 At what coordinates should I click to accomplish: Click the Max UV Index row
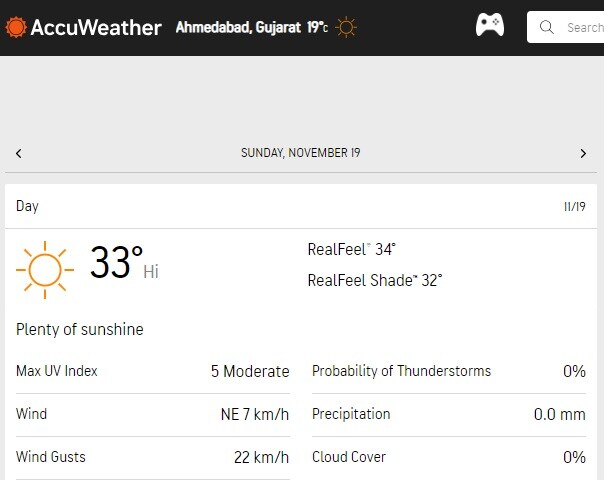[152, 371]
